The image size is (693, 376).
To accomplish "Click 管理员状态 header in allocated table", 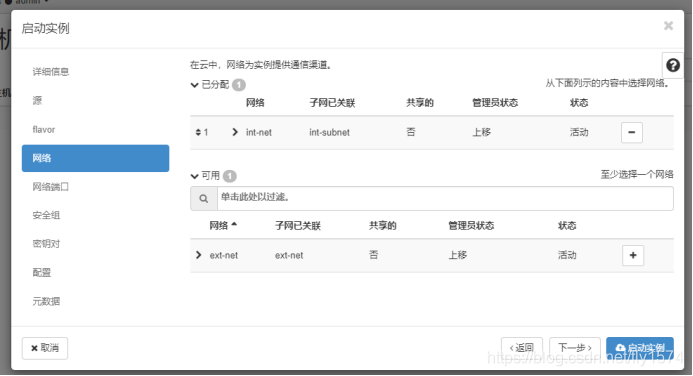I will click(495, 103).
